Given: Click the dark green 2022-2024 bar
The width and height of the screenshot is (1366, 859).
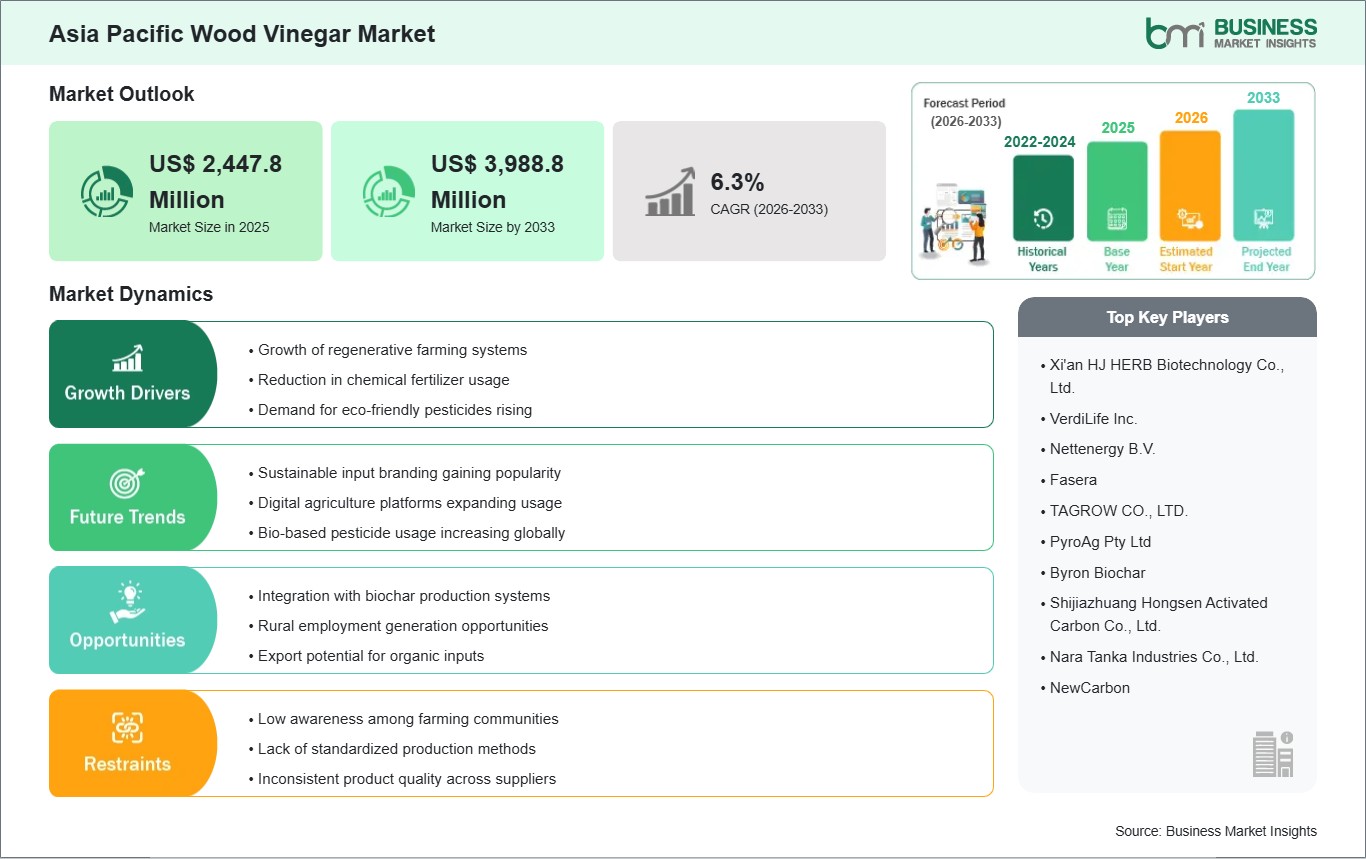Looking at the screenshot, I should [1043, 198].
